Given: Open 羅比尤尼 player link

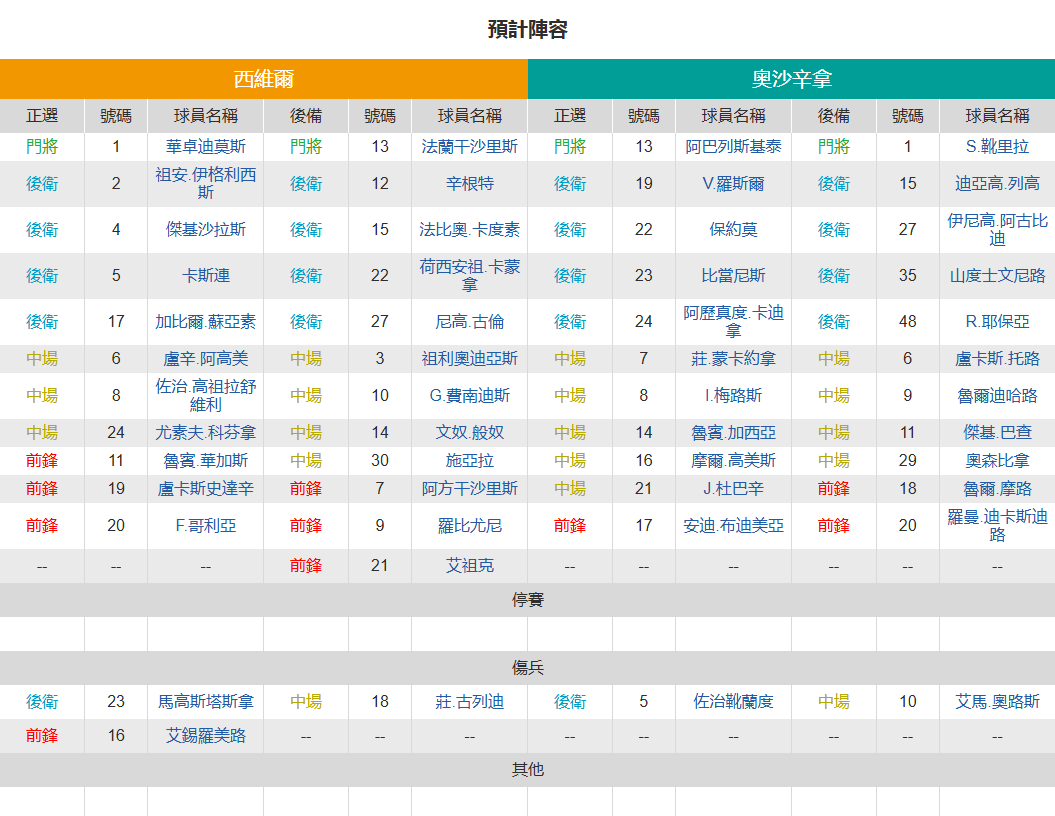Looking at the screenshot, I should click(x=470, y=525).
